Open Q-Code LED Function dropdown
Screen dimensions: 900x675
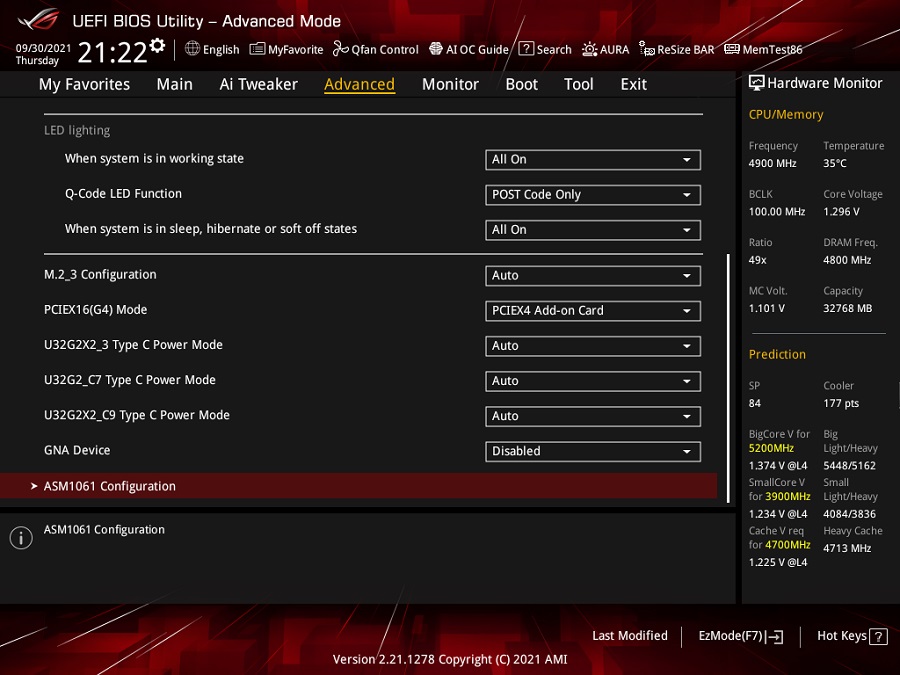click(593, 195)
